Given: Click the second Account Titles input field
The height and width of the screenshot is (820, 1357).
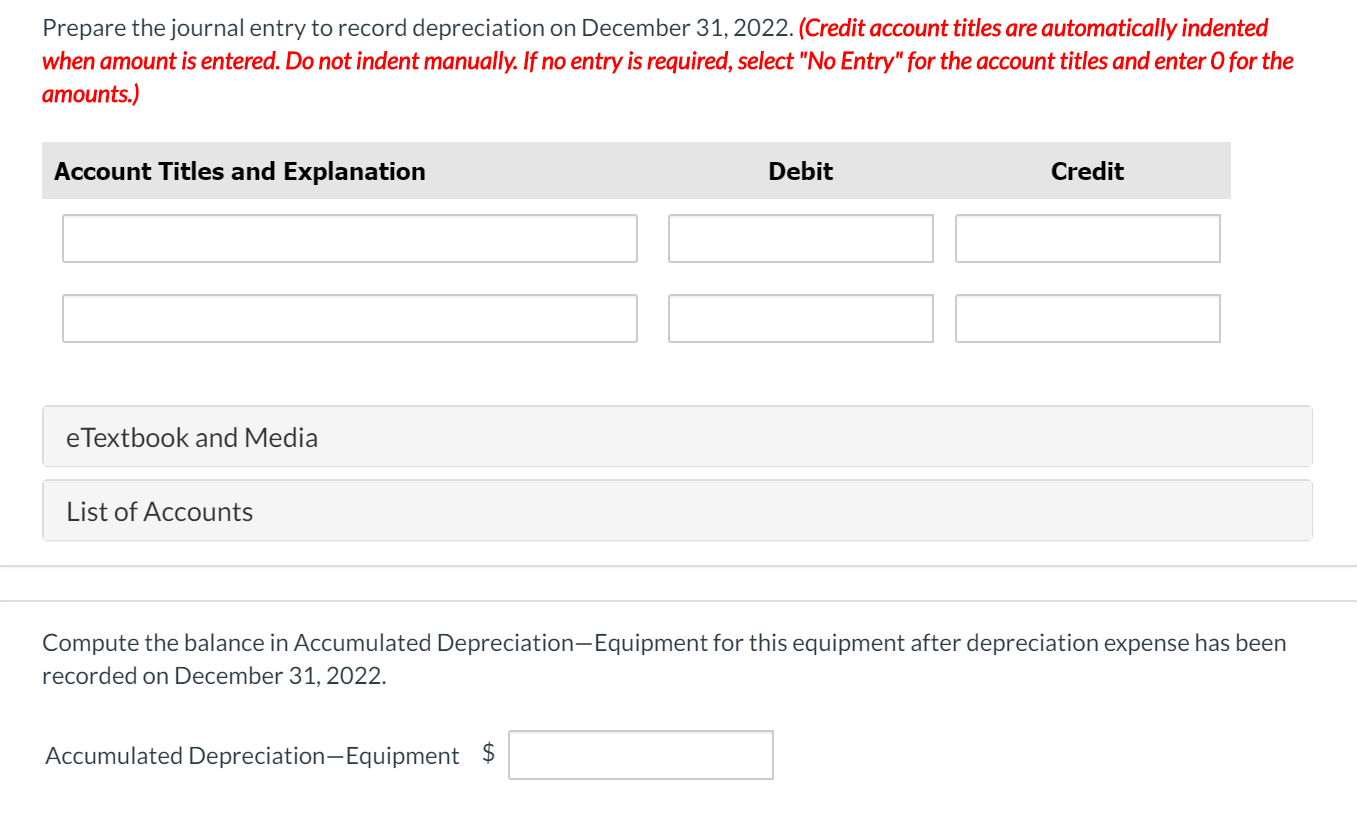Looking at the screenshot, I should (349, 318).
